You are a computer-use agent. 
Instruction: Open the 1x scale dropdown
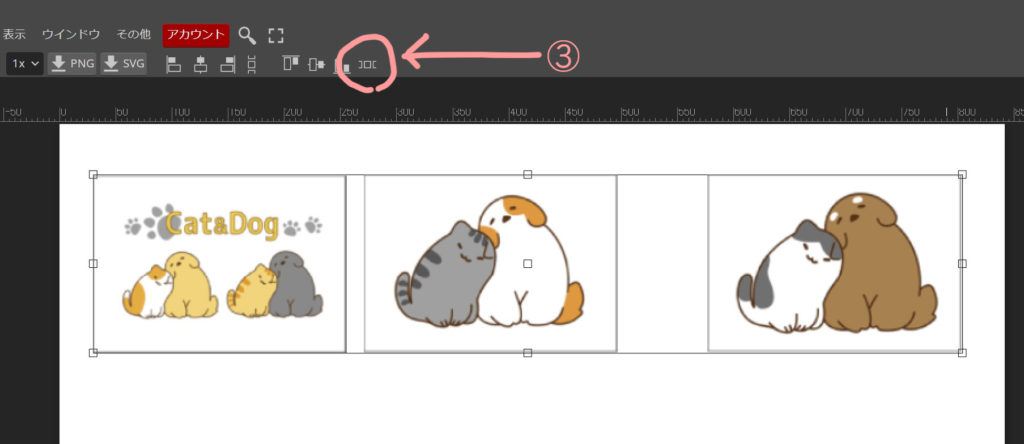[x=25, y=64]
